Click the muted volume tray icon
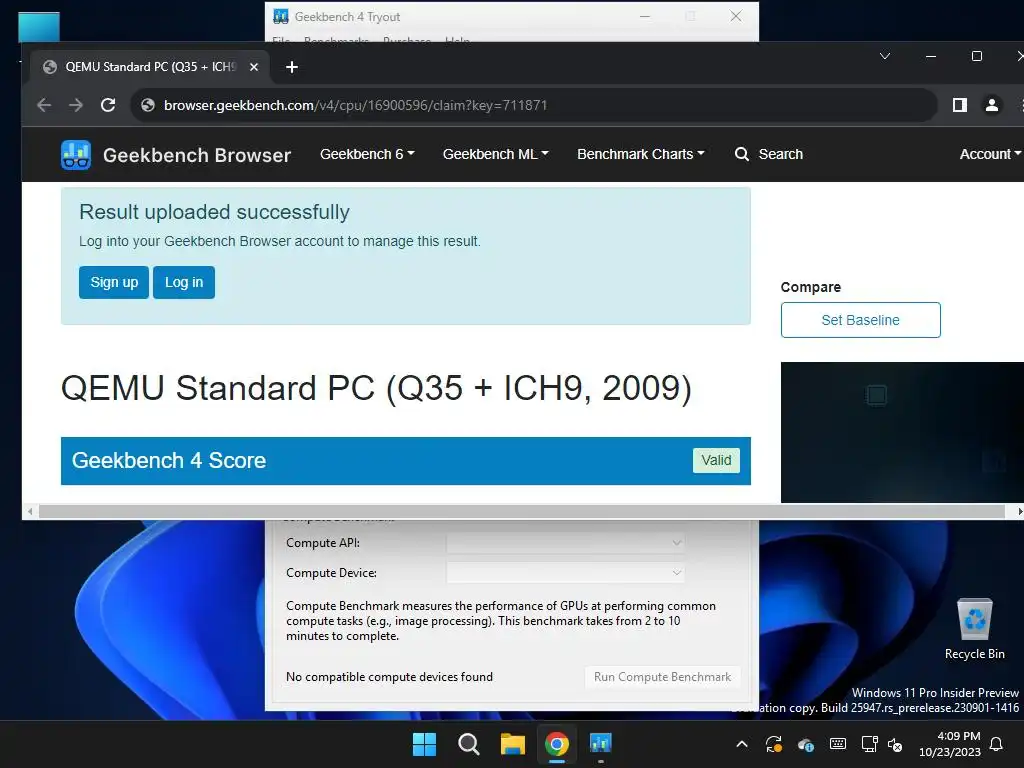The image size is (1024, 768). 895,744
